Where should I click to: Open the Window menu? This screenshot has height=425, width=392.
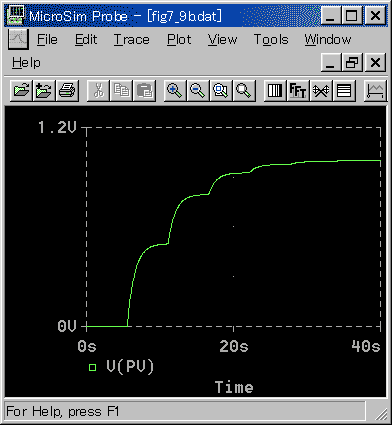pyautogui.click(x=328, y=40)
